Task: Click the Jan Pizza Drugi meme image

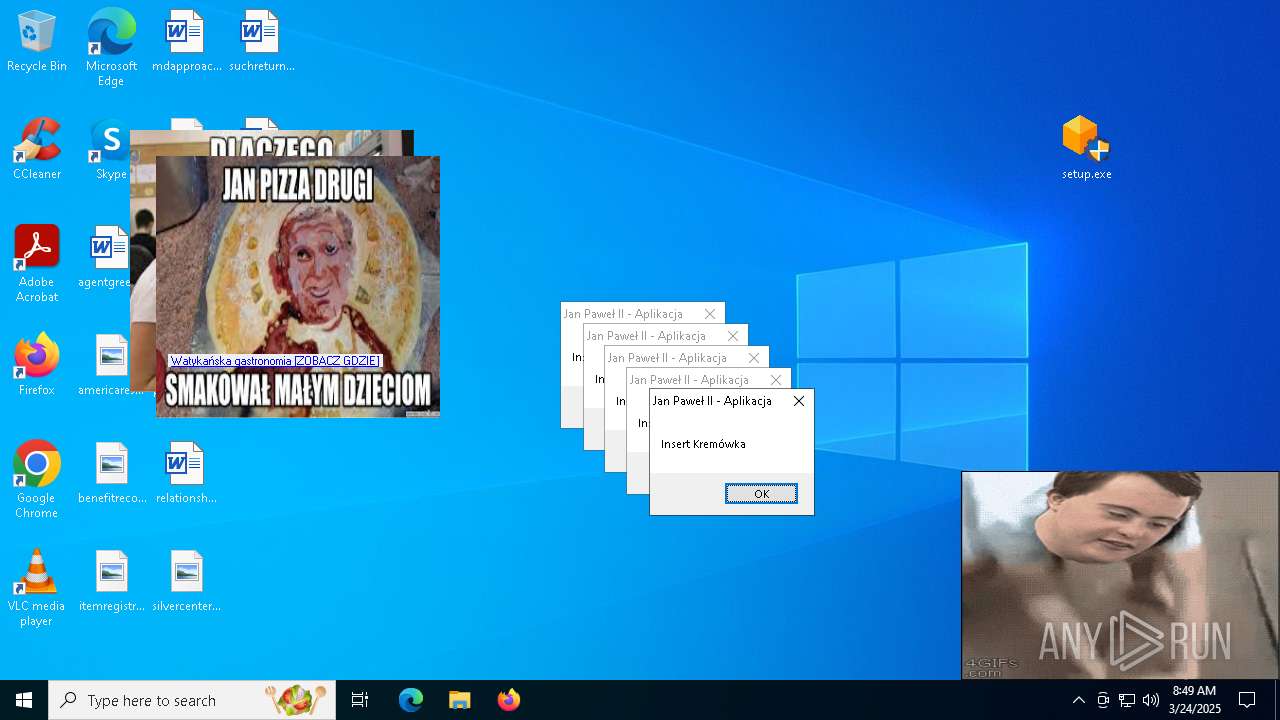Action: pos(298,286)
